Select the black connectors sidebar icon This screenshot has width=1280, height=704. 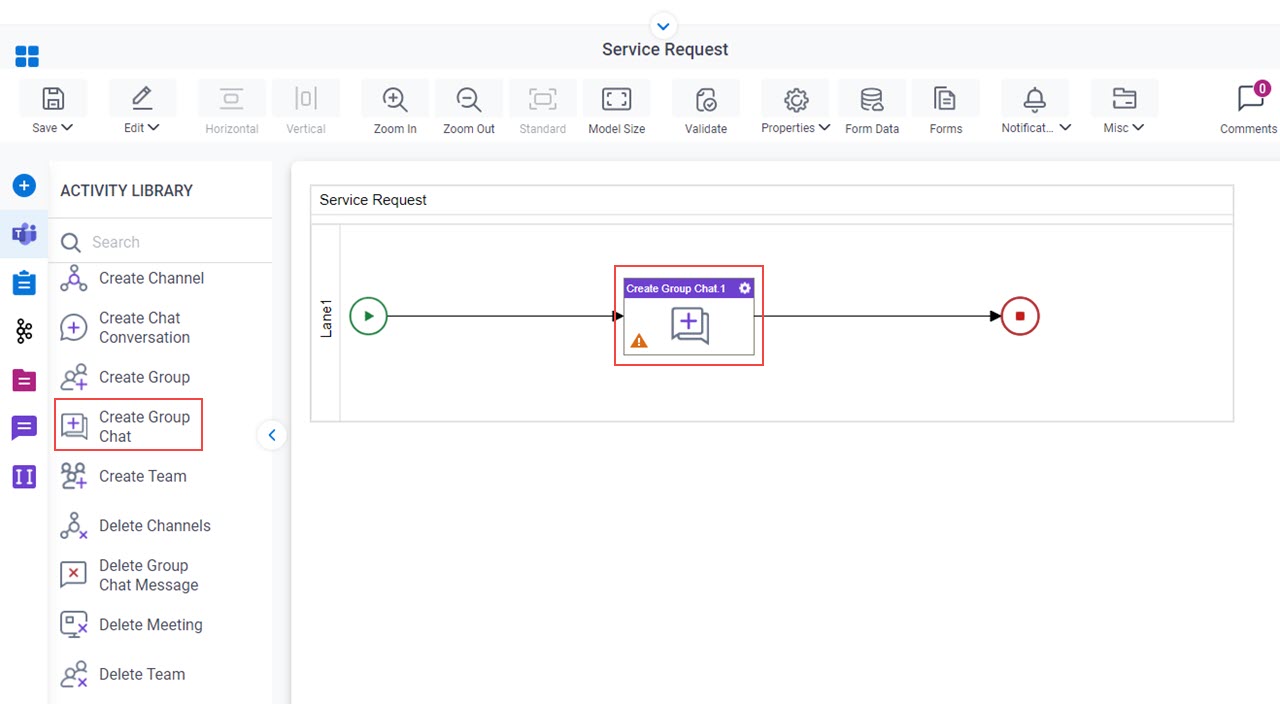[x=24, y=332]
